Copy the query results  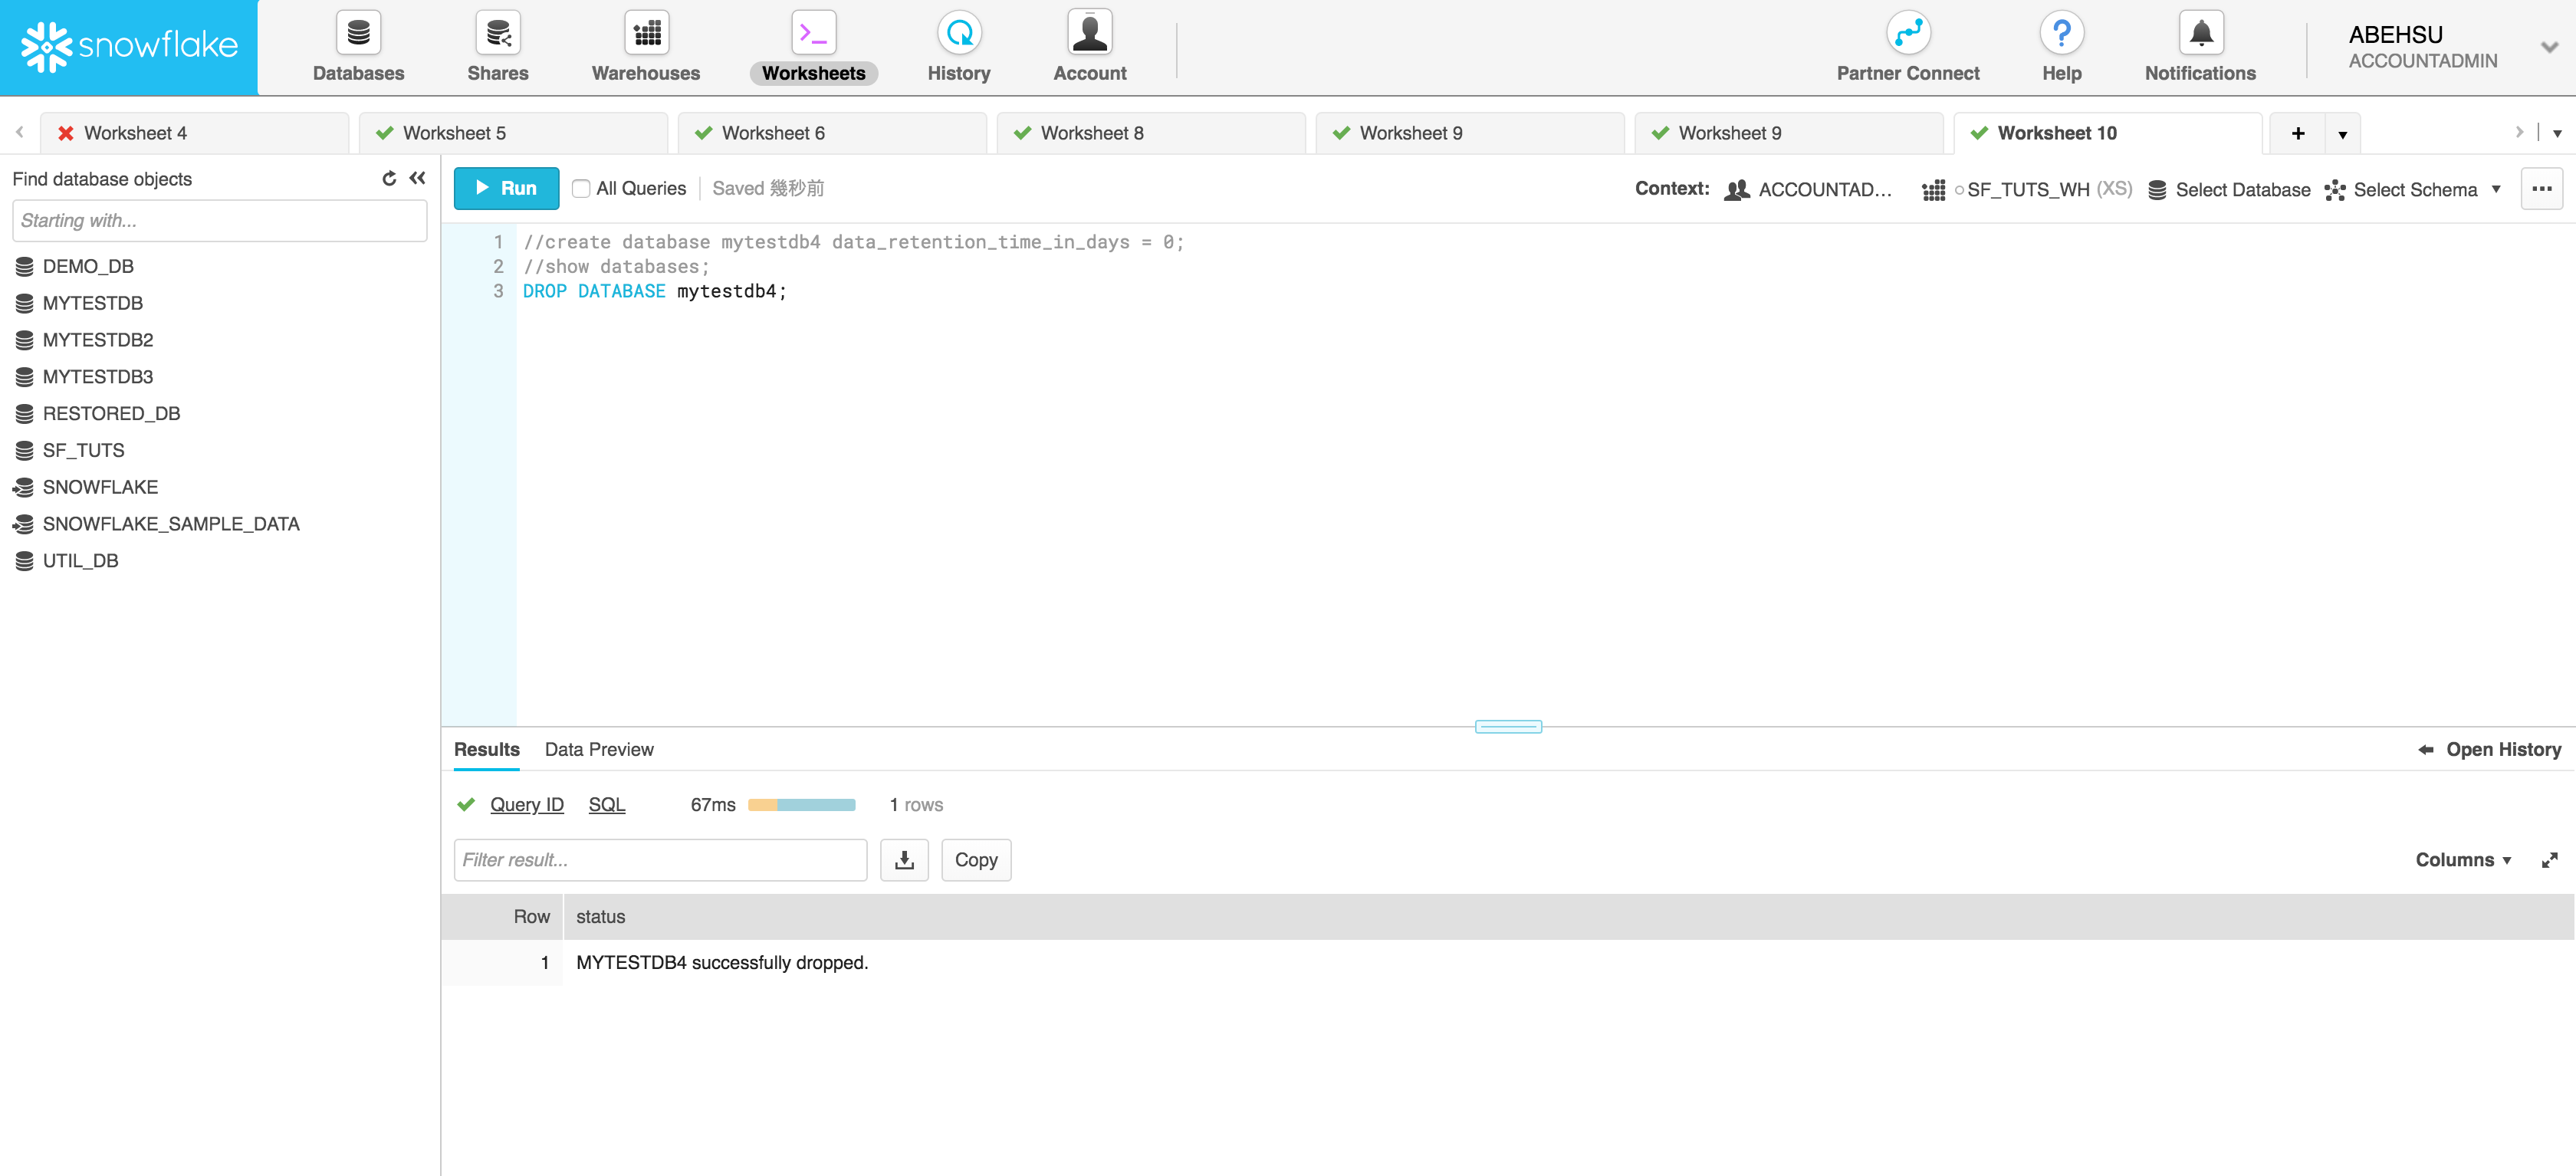coord(976,860)
